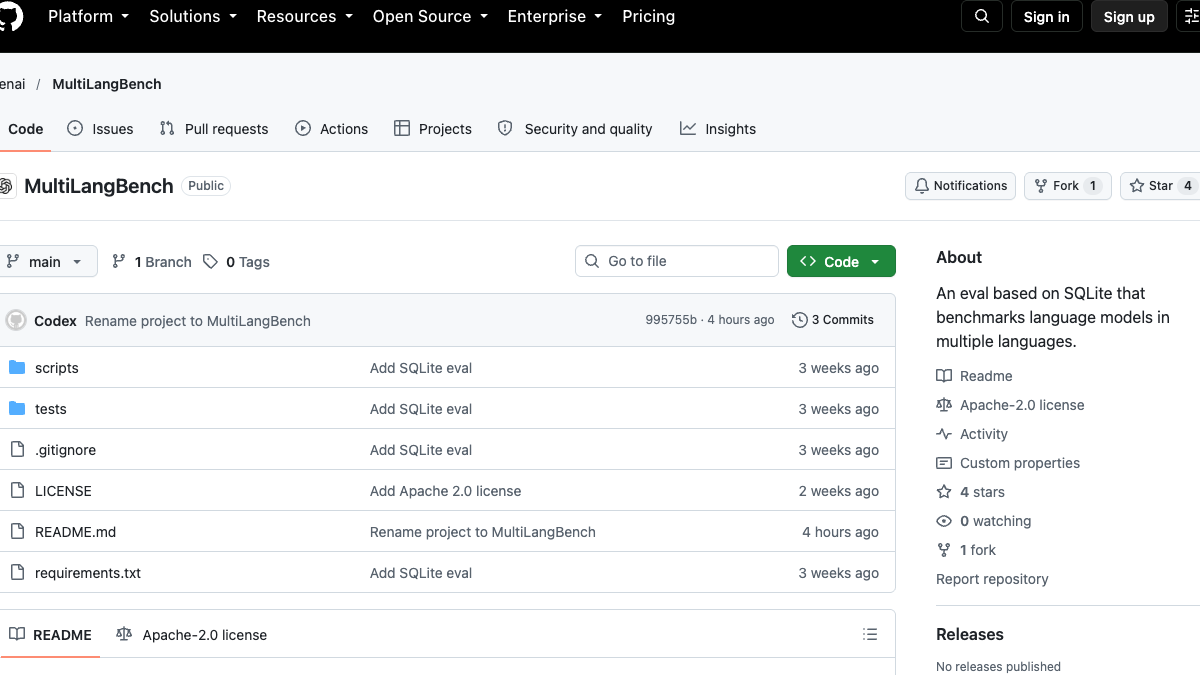Viewport: 1200px width, 675px height.
Task: Click the requirements.txt file icon
Action: [x=17, y=573]
